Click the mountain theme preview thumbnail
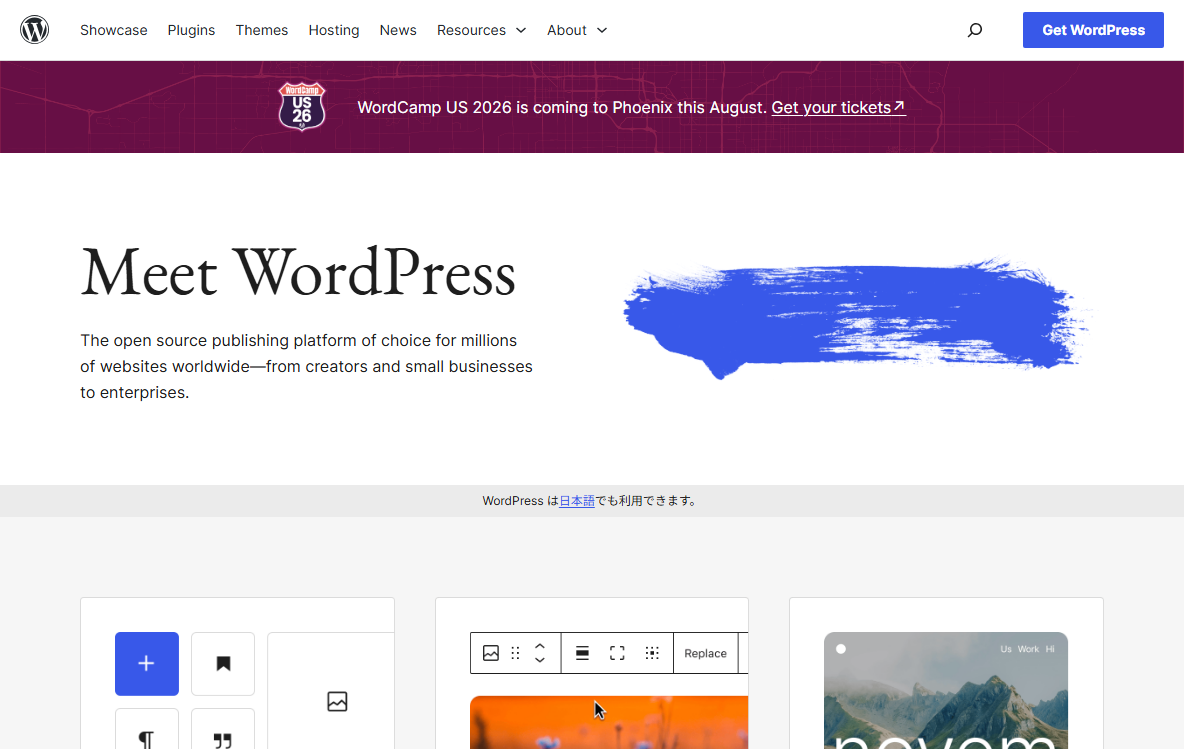The width and height of the screenshot is (1184, 749). coord(945,691)
